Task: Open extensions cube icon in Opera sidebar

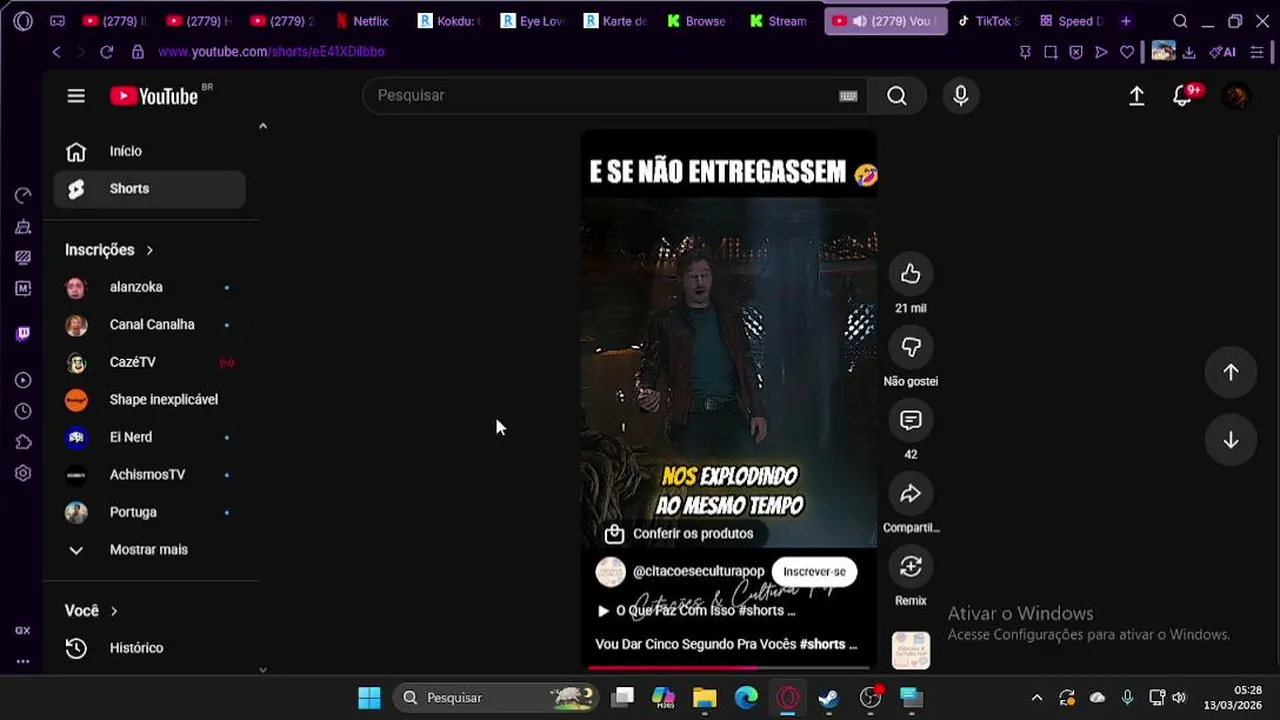Action: pos(23,442)
